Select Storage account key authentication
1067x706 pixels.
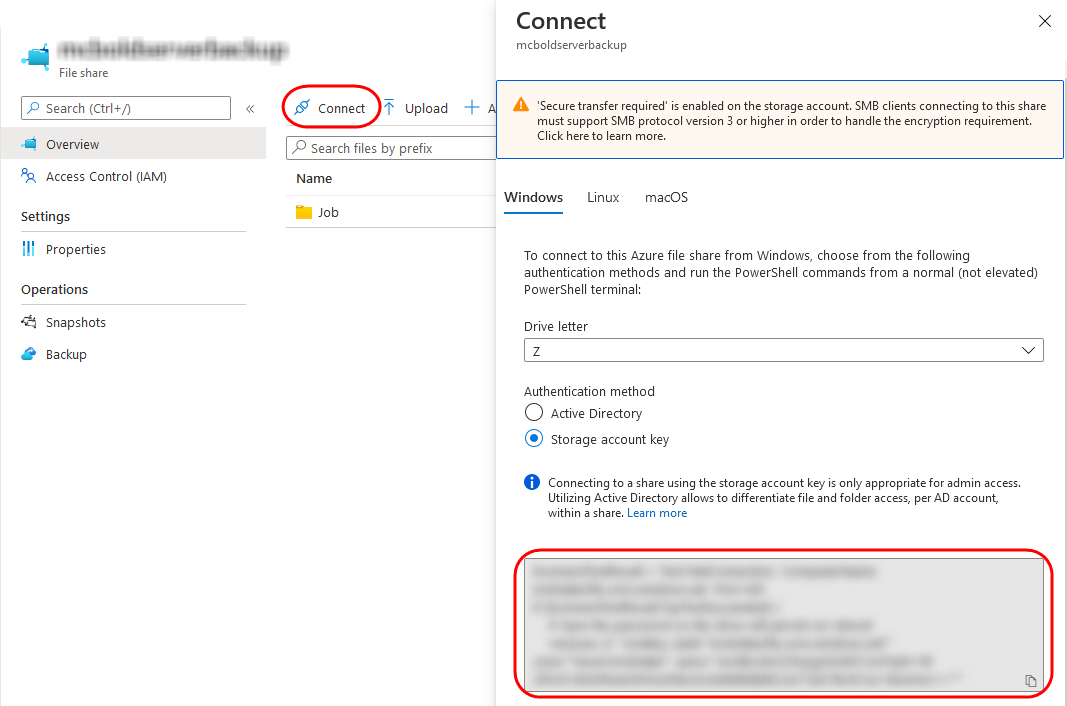pyautogui.click(x=534, y=438)
